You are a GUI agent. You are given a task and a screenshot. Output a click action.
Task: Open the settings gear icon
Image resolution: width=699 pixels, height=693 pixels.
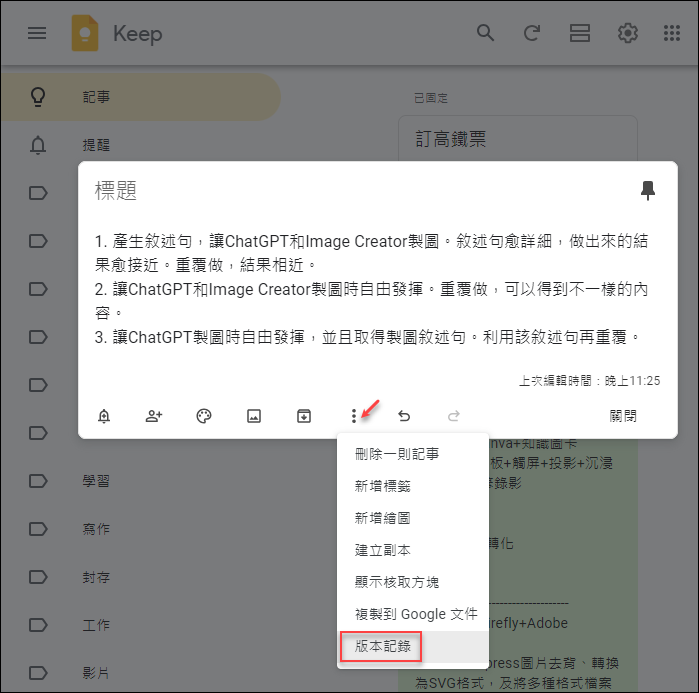pos(627,33)
